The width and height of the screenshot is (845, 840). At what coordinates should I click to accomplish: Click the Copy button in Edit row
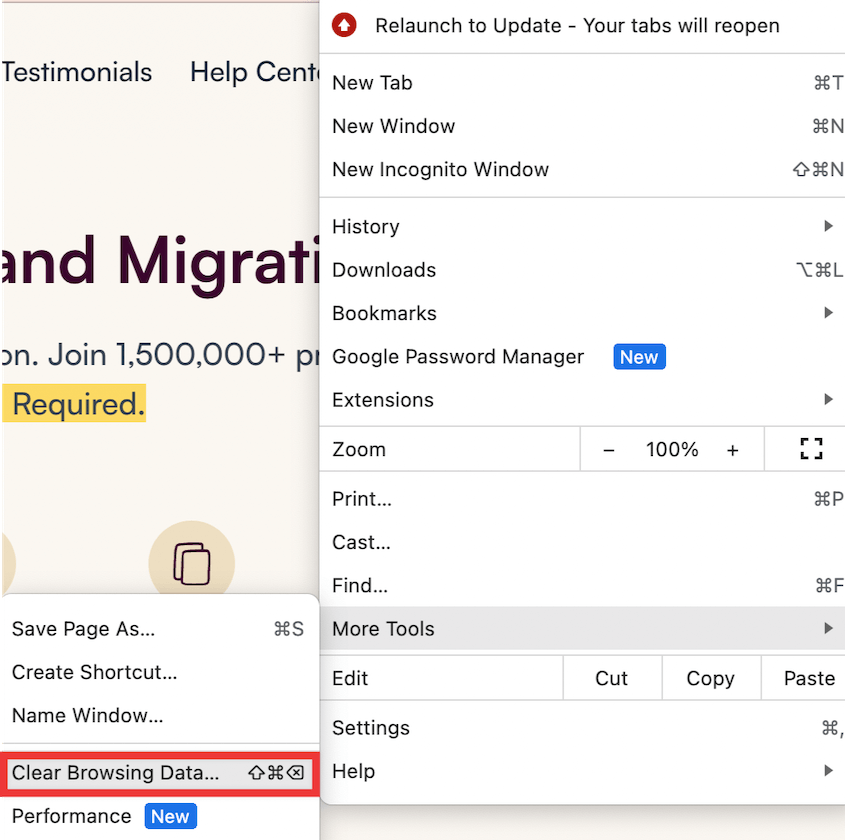pos(711,678)
